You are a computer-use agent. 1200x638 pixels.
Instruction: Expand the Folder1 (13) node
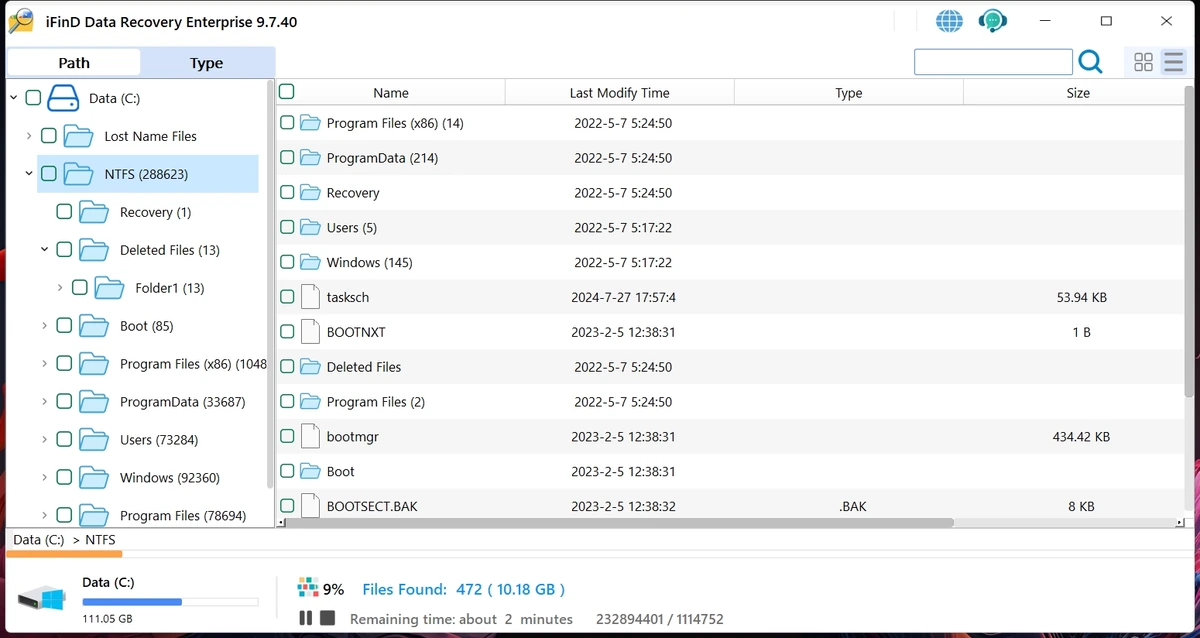pyautogui.click(x=60, y=288)
